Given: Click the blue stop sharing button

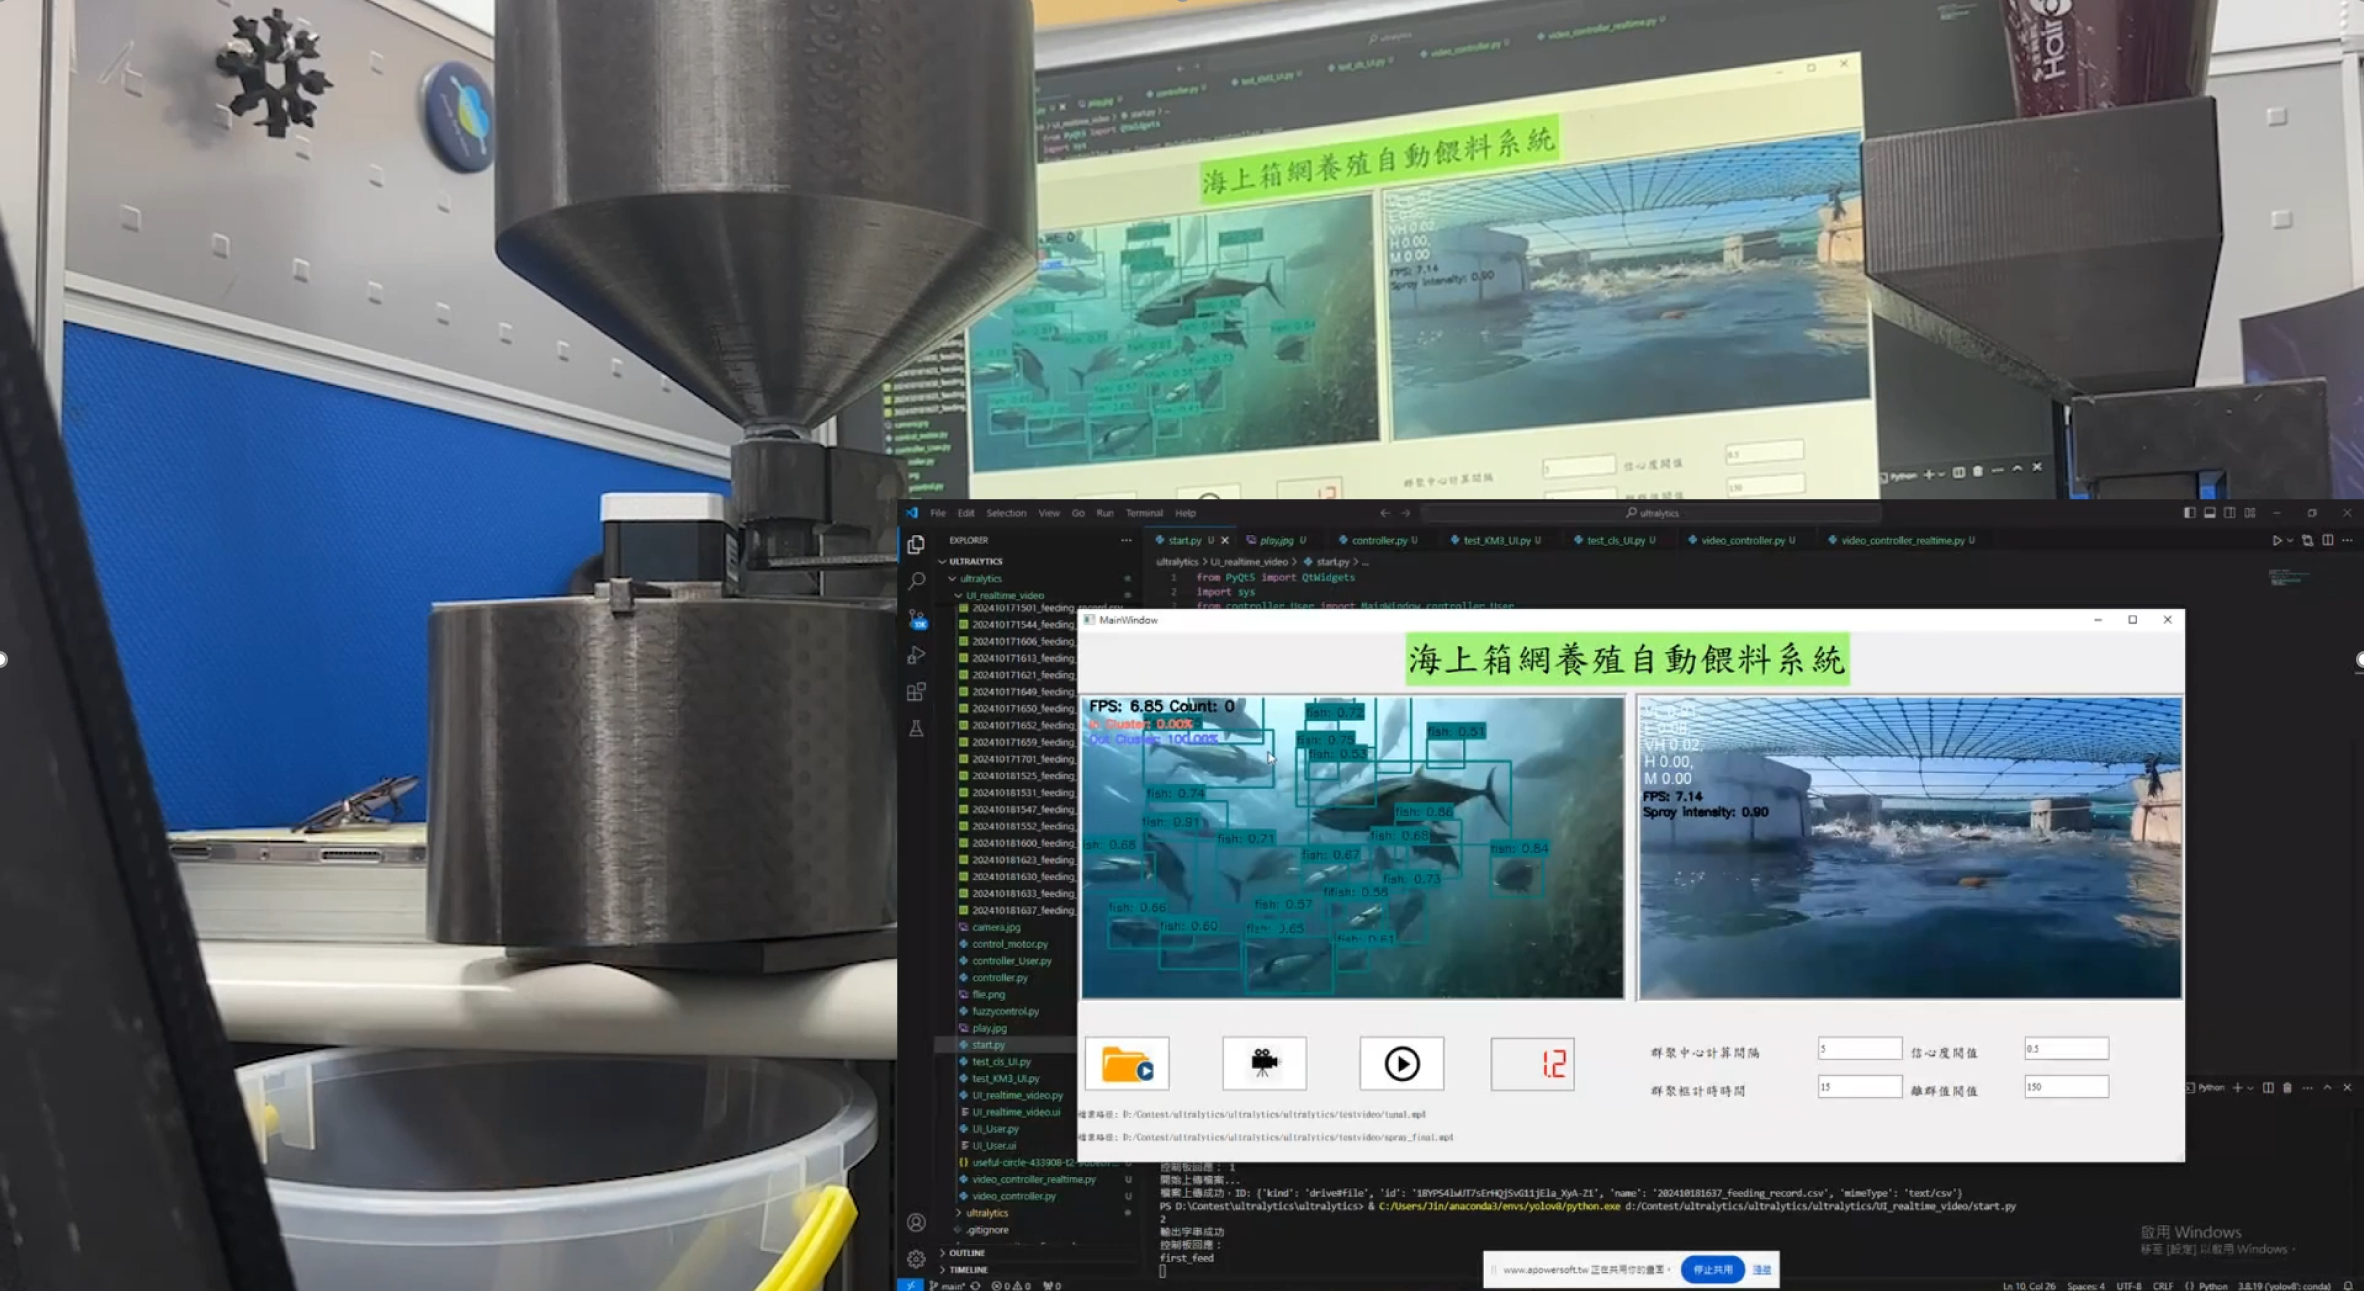Looking at the screenshot, I should click(1712, 1269).
